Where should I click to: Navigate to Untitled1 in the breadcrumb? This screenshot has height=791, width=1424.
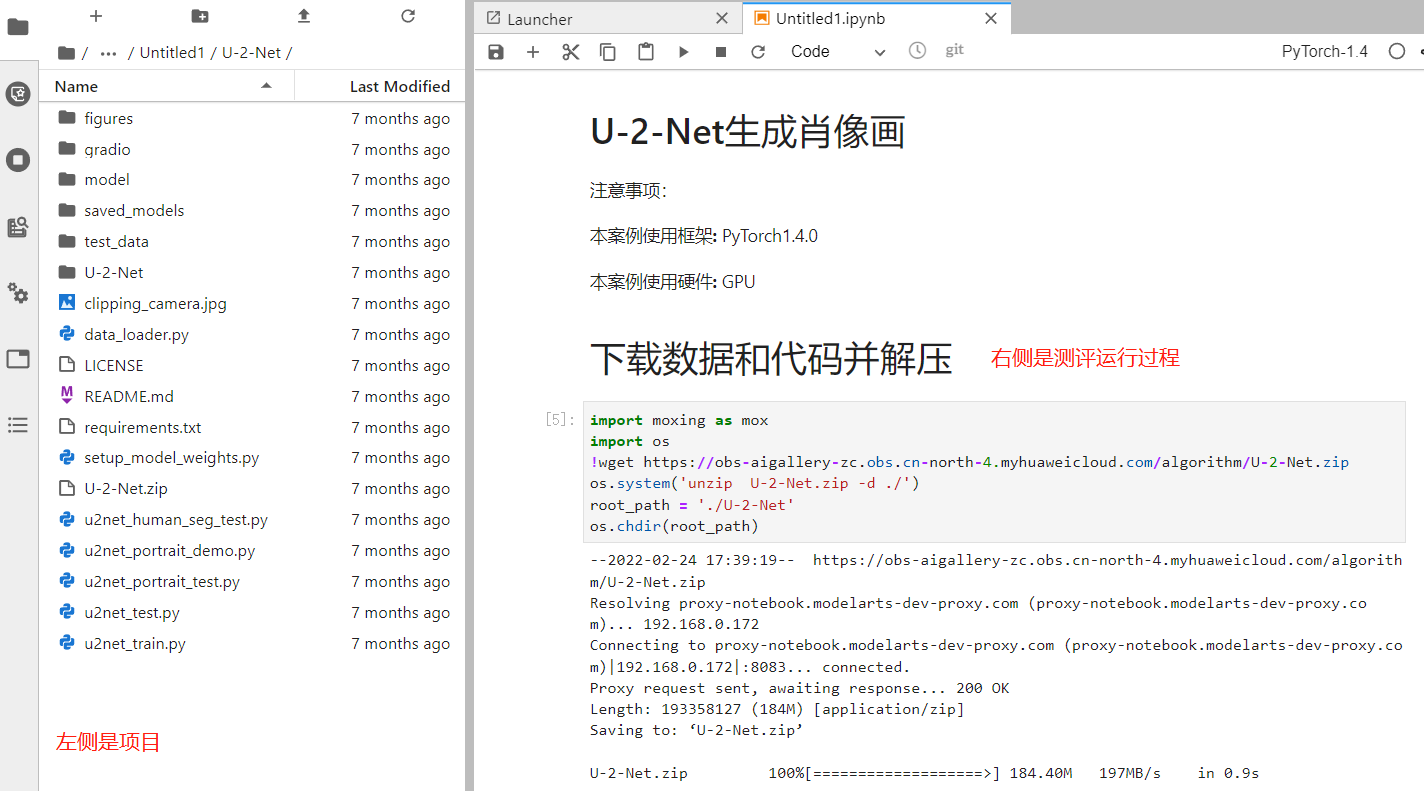coord(172,53)
